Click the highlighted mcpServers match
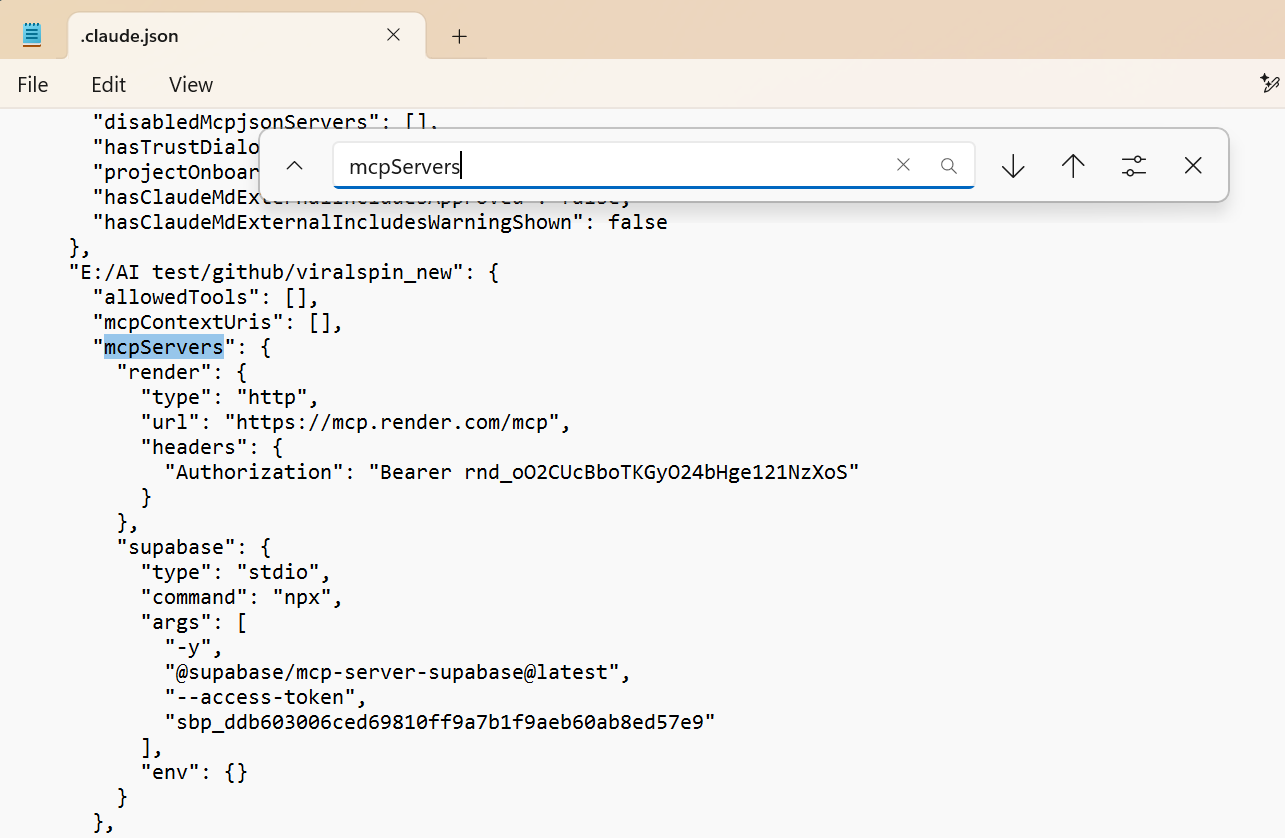Screen dimensions: 1285x838 coord(164,347)
